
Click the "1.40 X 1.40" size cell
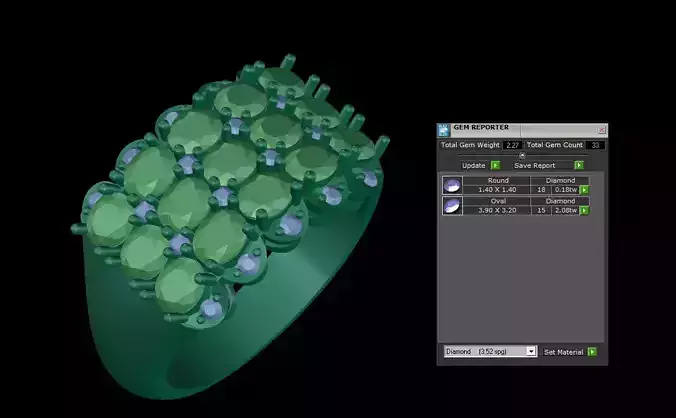pos(497,190)
